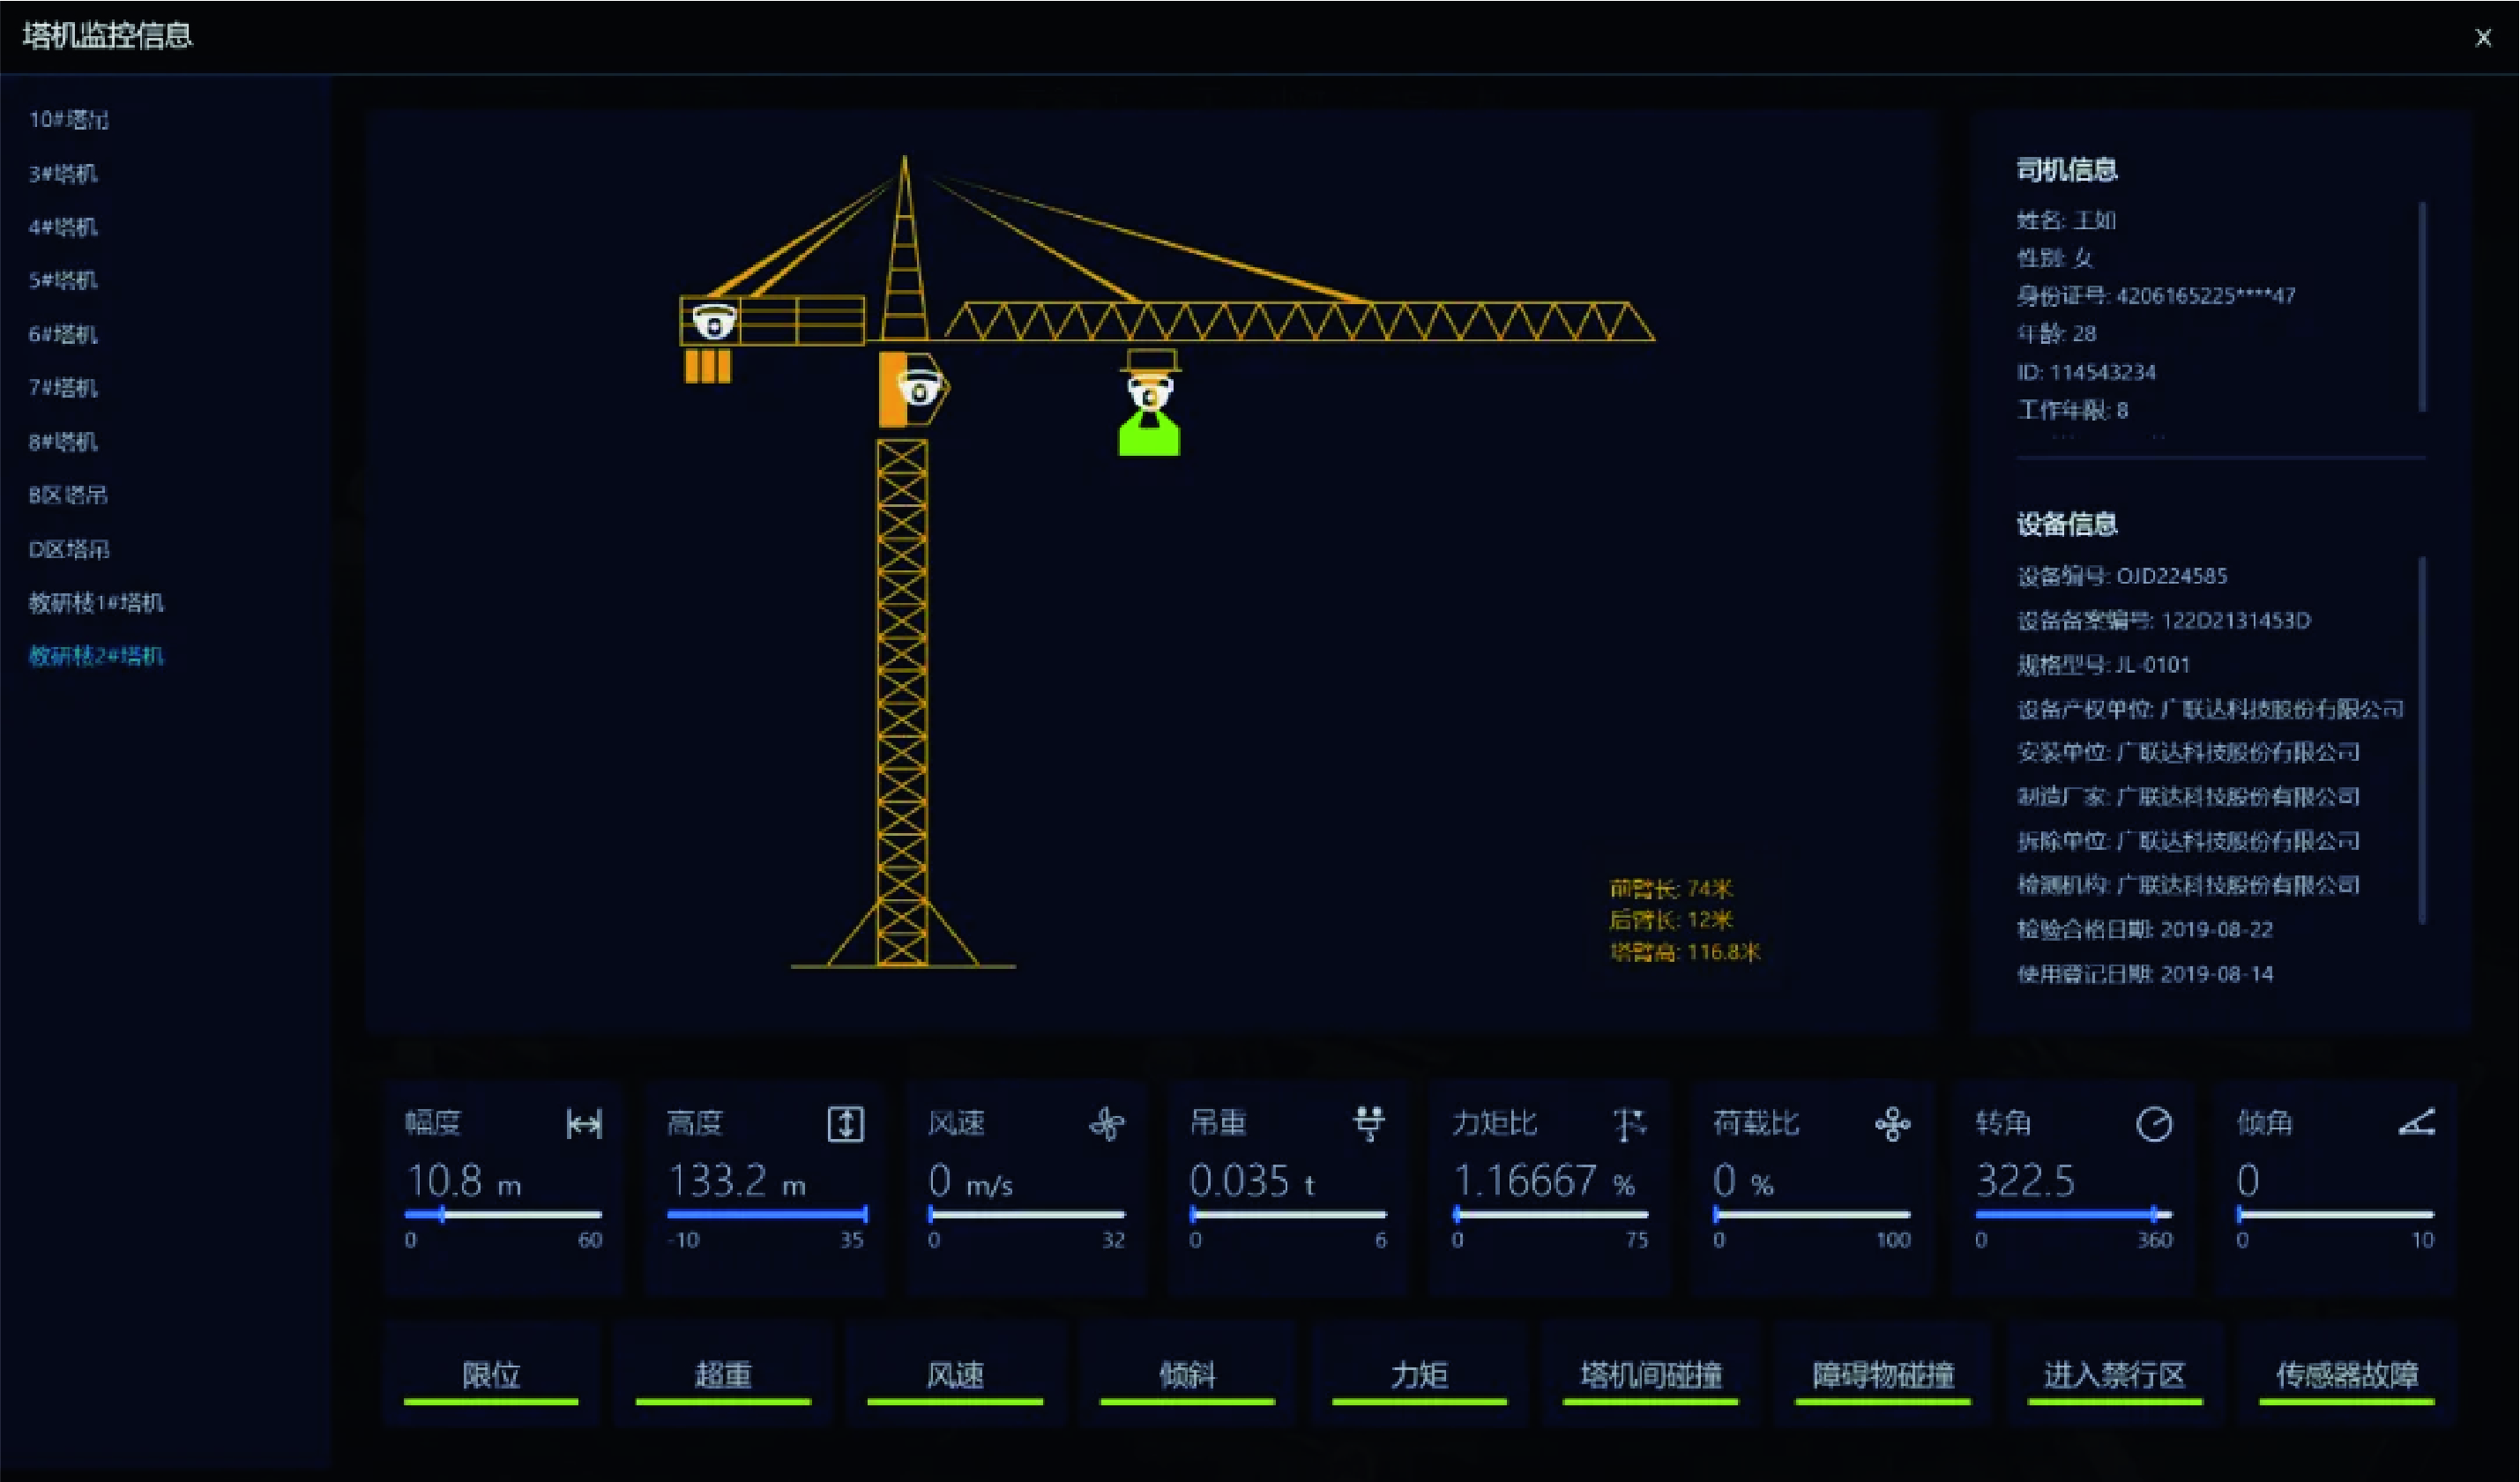This screenshot has height=1482, width=2520.
Task: Click the 倾角 0–10 slider
Action: [2337, 1215]
